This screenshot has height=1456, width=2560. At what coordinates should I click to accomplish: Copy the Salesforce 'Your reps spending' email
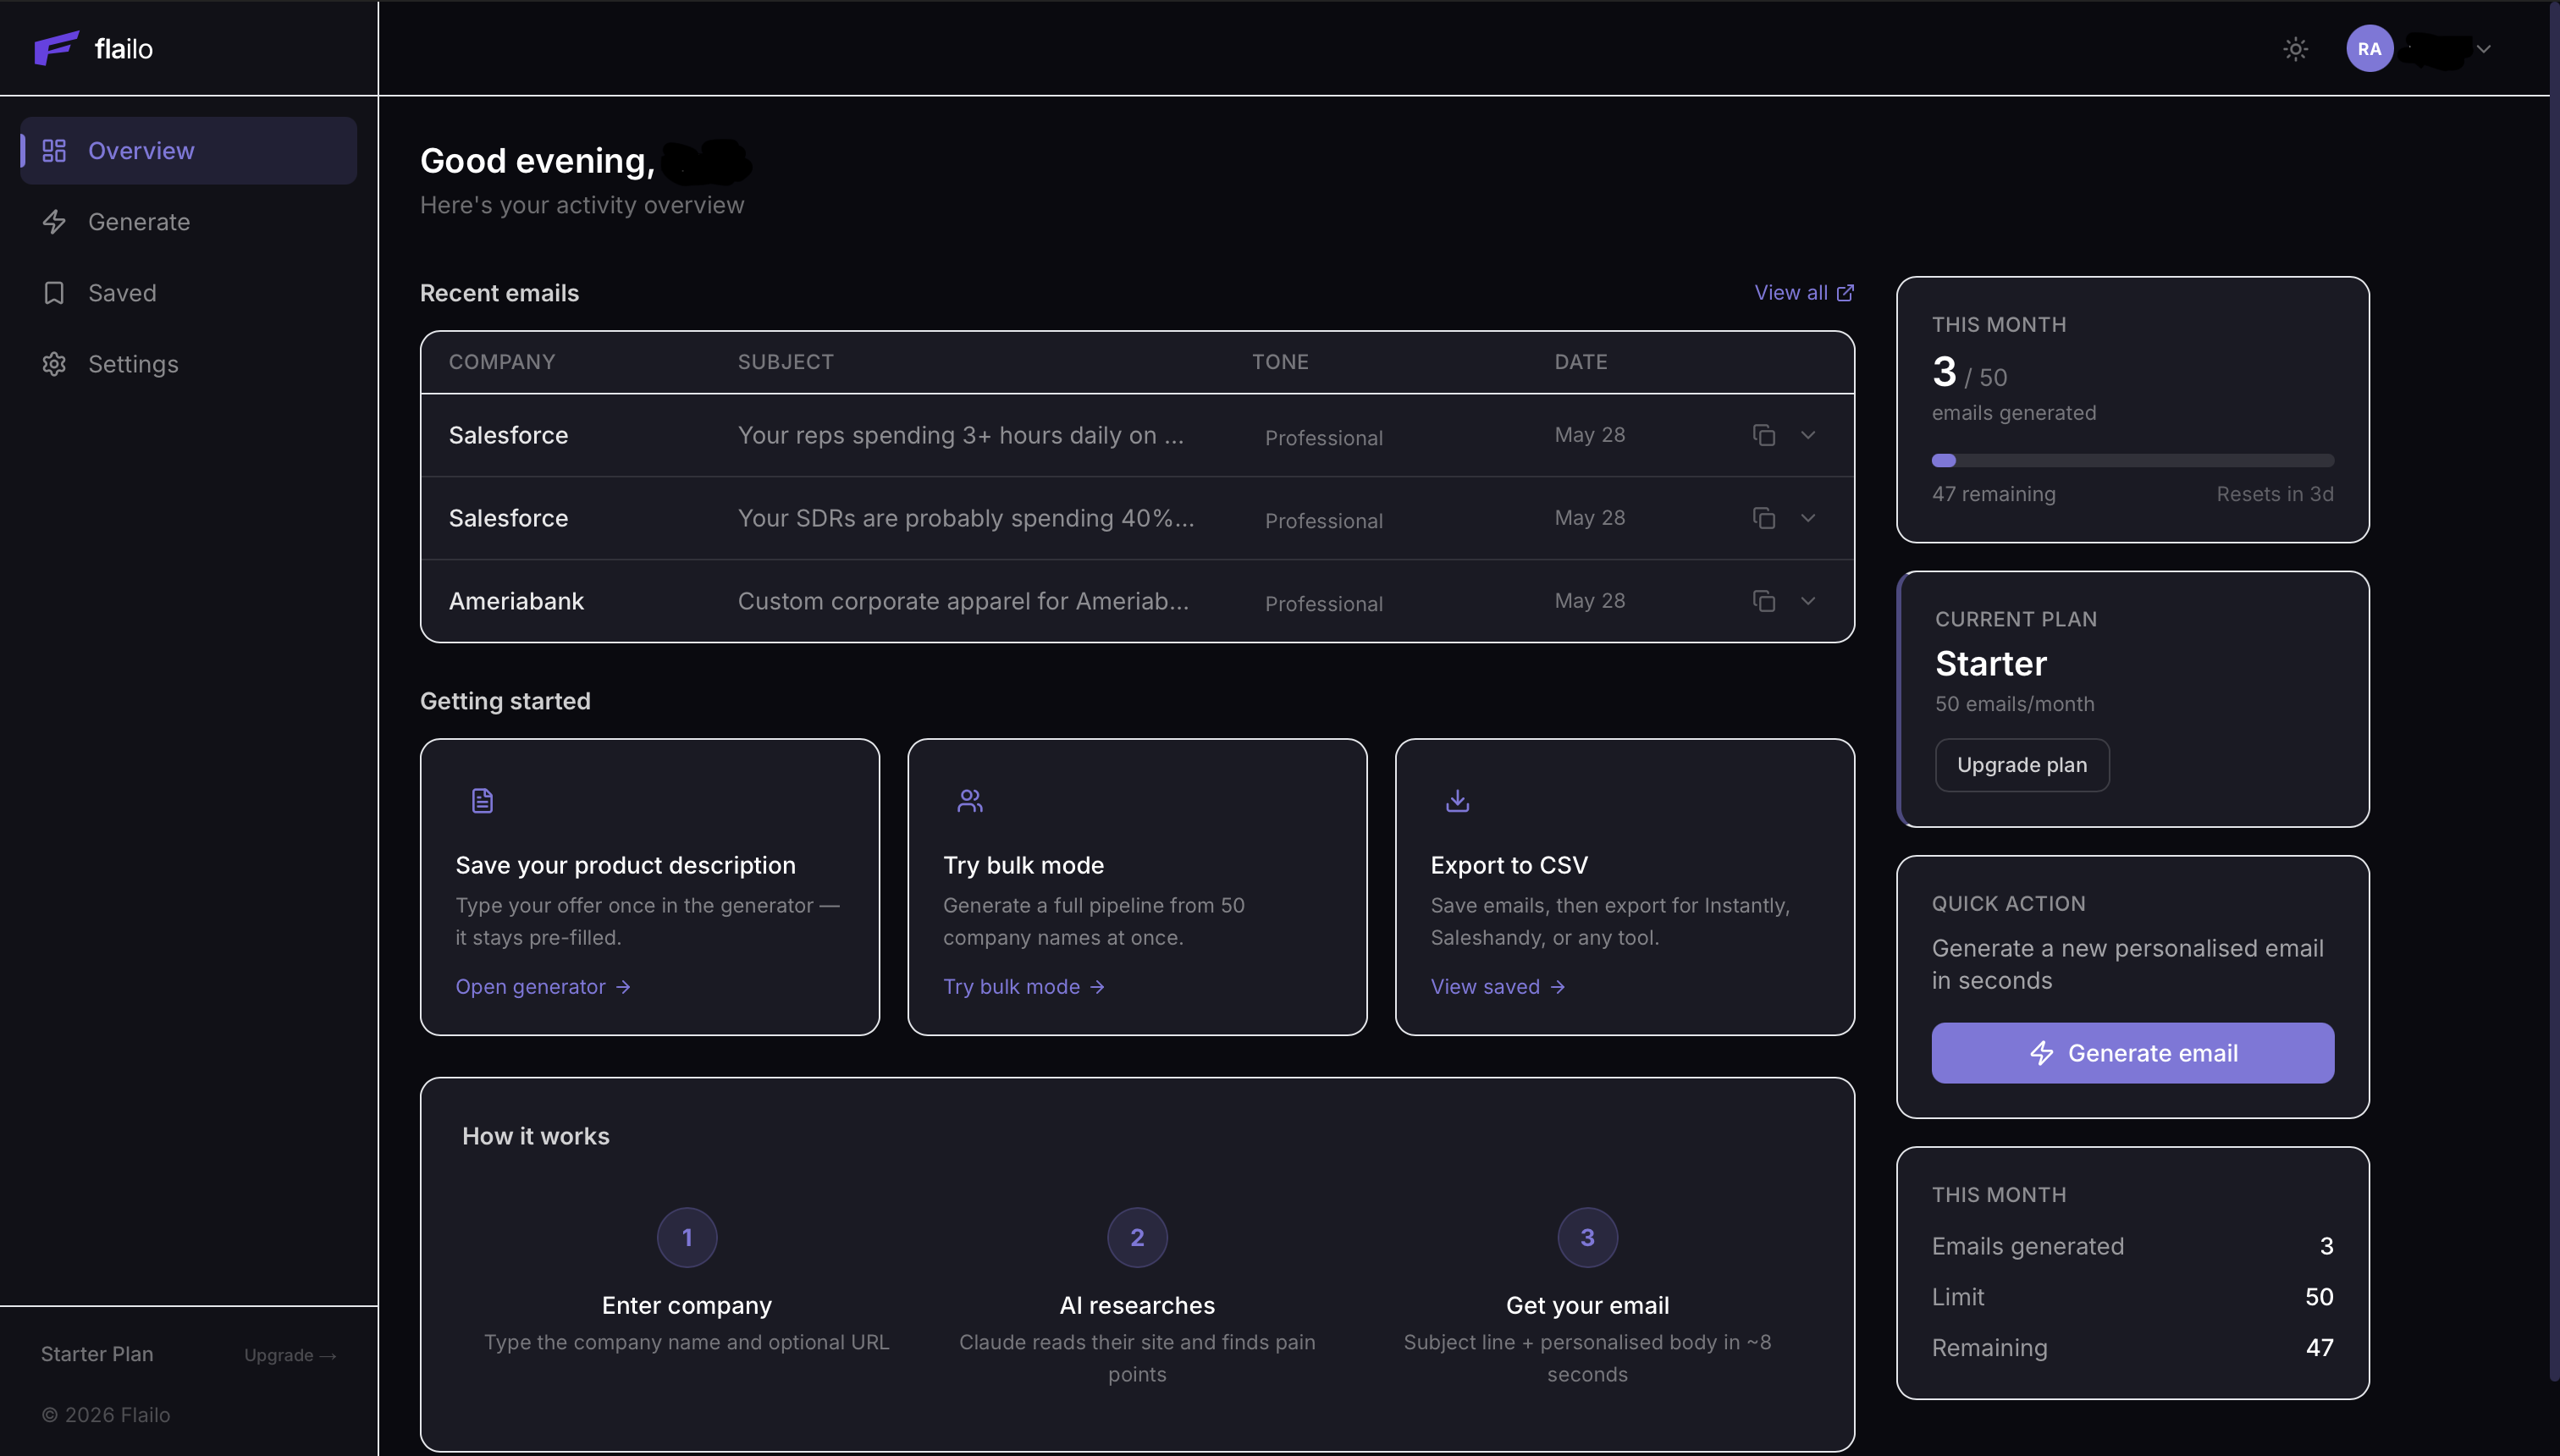1763,435
